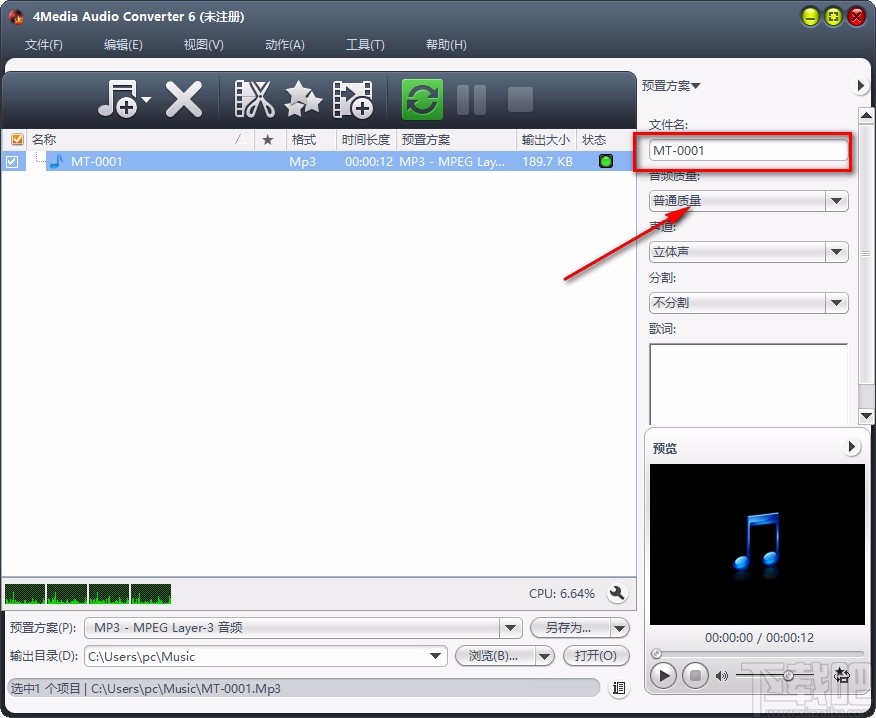
Task: Select the MT-0001 file name in the list
Action: tap(97, 161)
